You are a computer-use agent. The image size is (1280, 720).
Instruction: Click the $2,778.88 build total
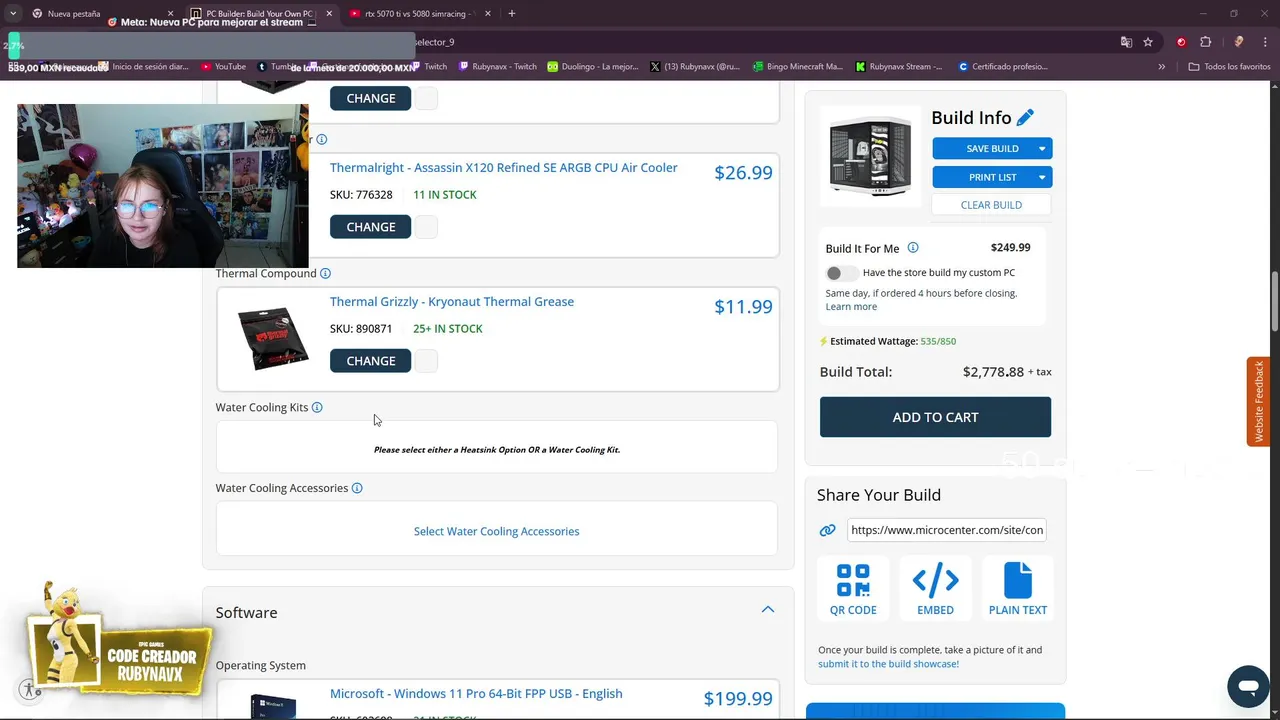pos(993,372)
